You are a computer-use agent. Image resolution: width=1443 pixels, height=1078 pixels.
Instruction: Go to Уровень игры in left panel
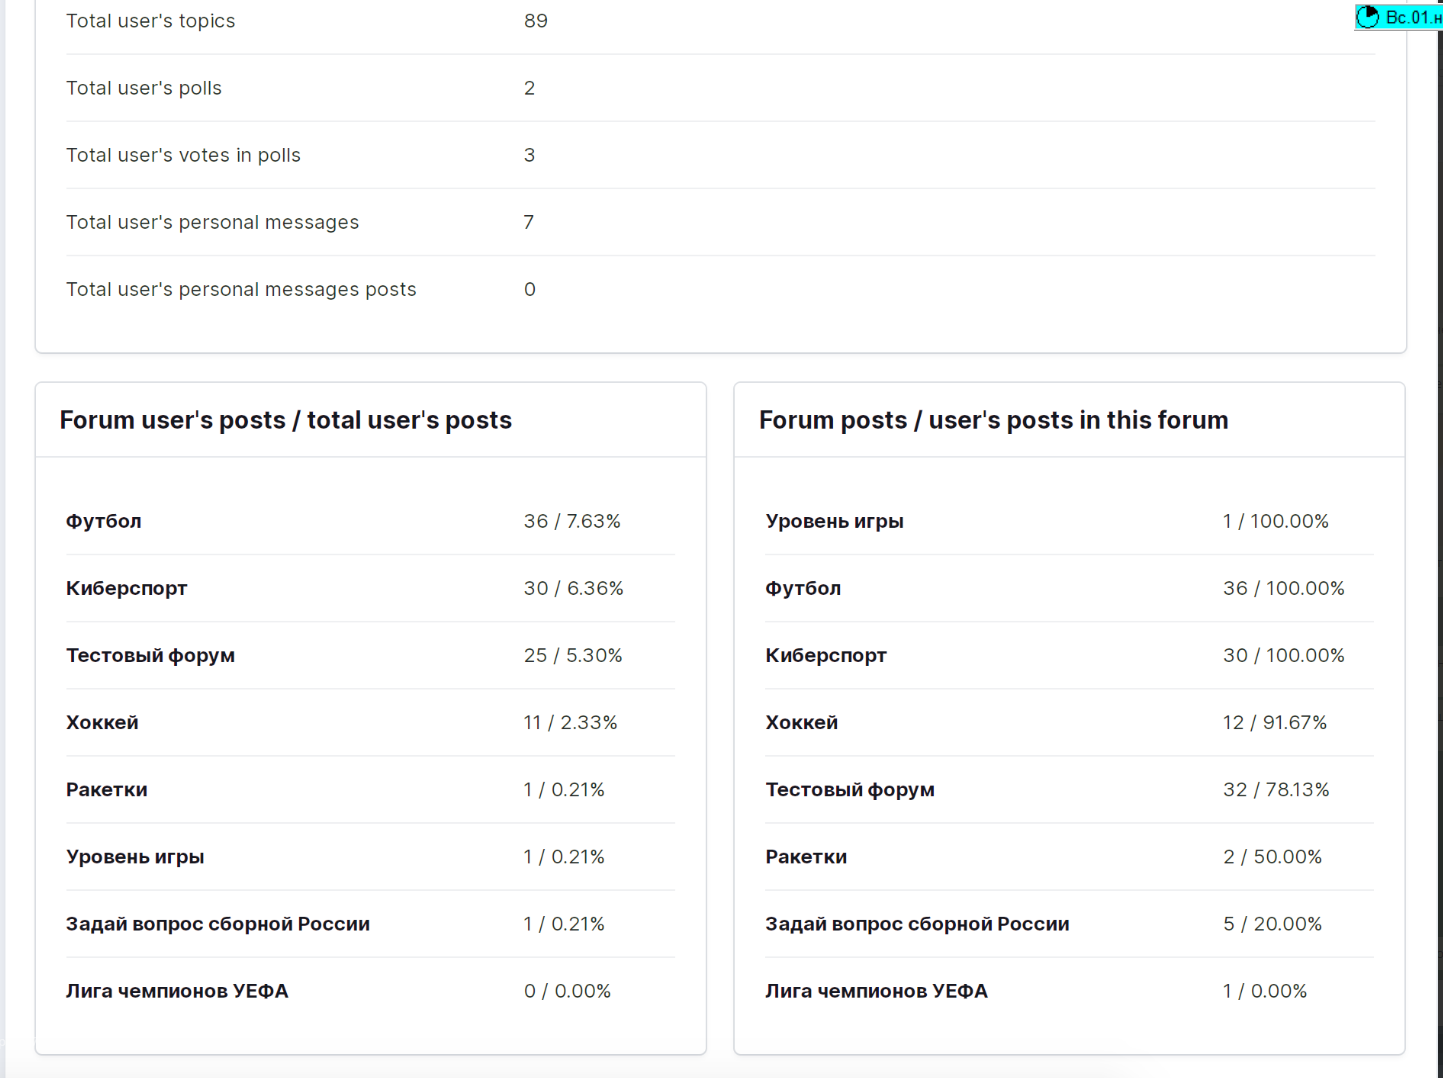coord(135,856)
